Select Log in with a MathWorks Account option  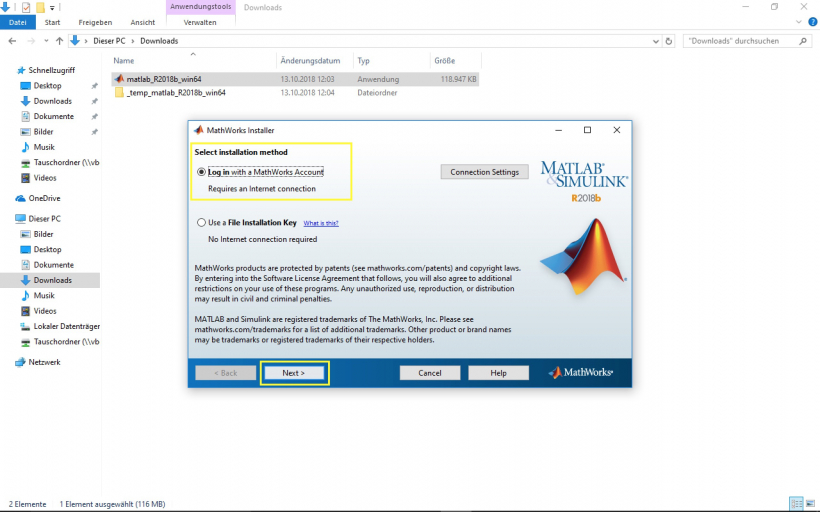pos(201,172)
